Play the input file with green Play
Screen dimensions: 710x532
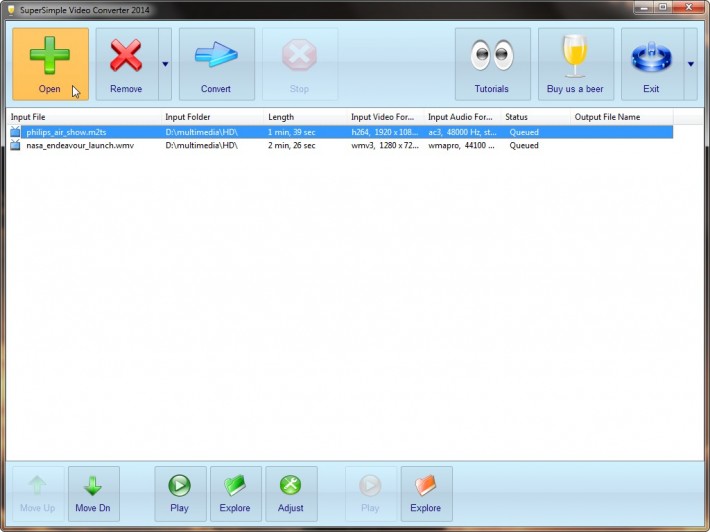[x=180, y=494]
